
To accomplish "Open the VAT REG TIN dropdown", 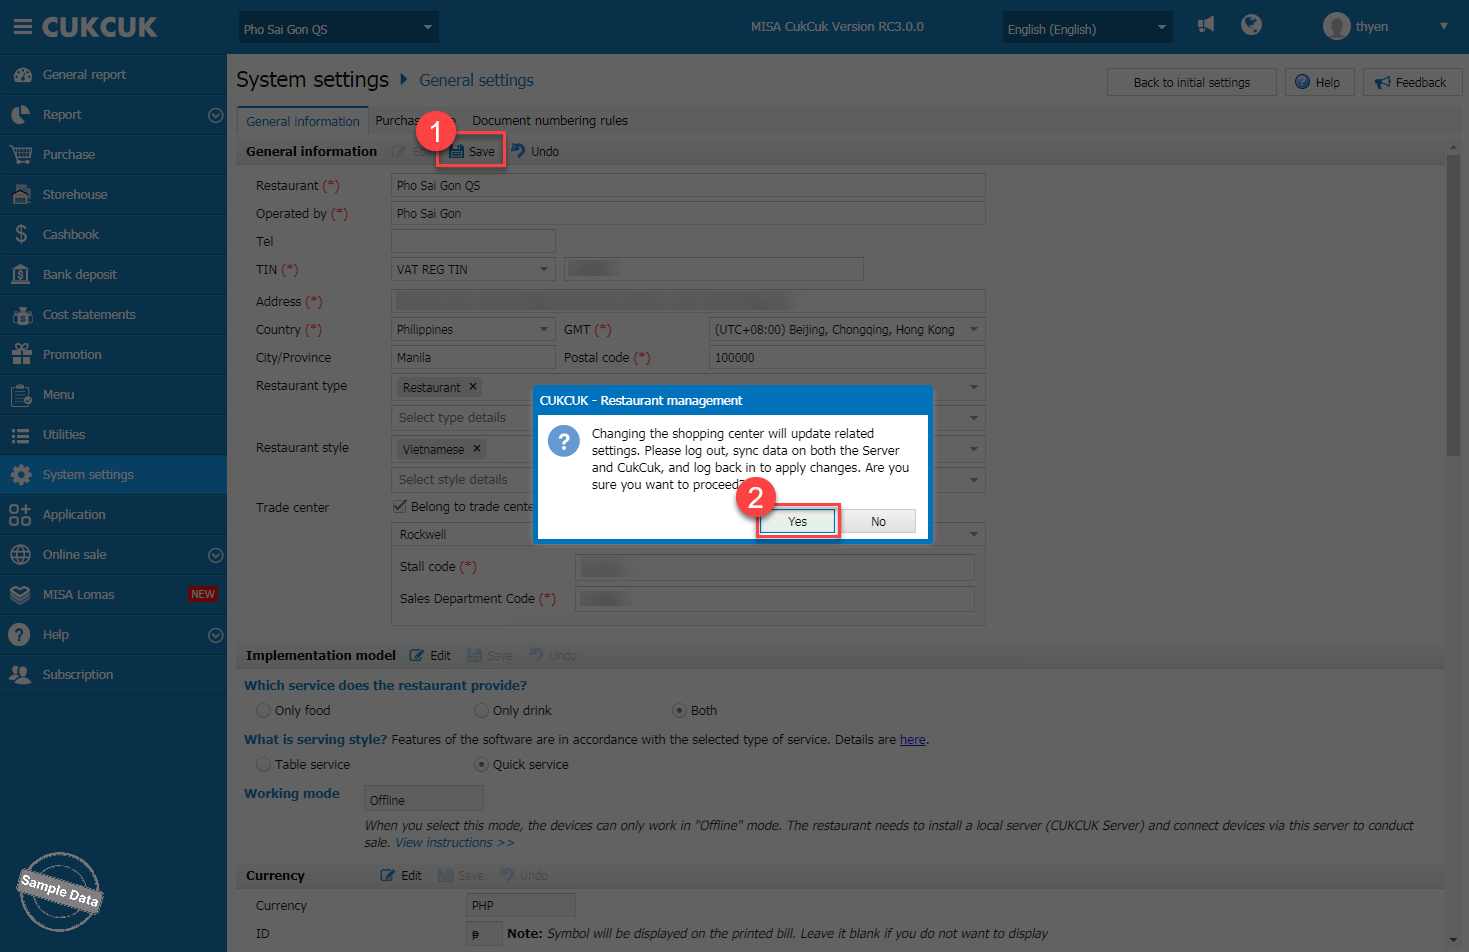I will click(473, 269).
